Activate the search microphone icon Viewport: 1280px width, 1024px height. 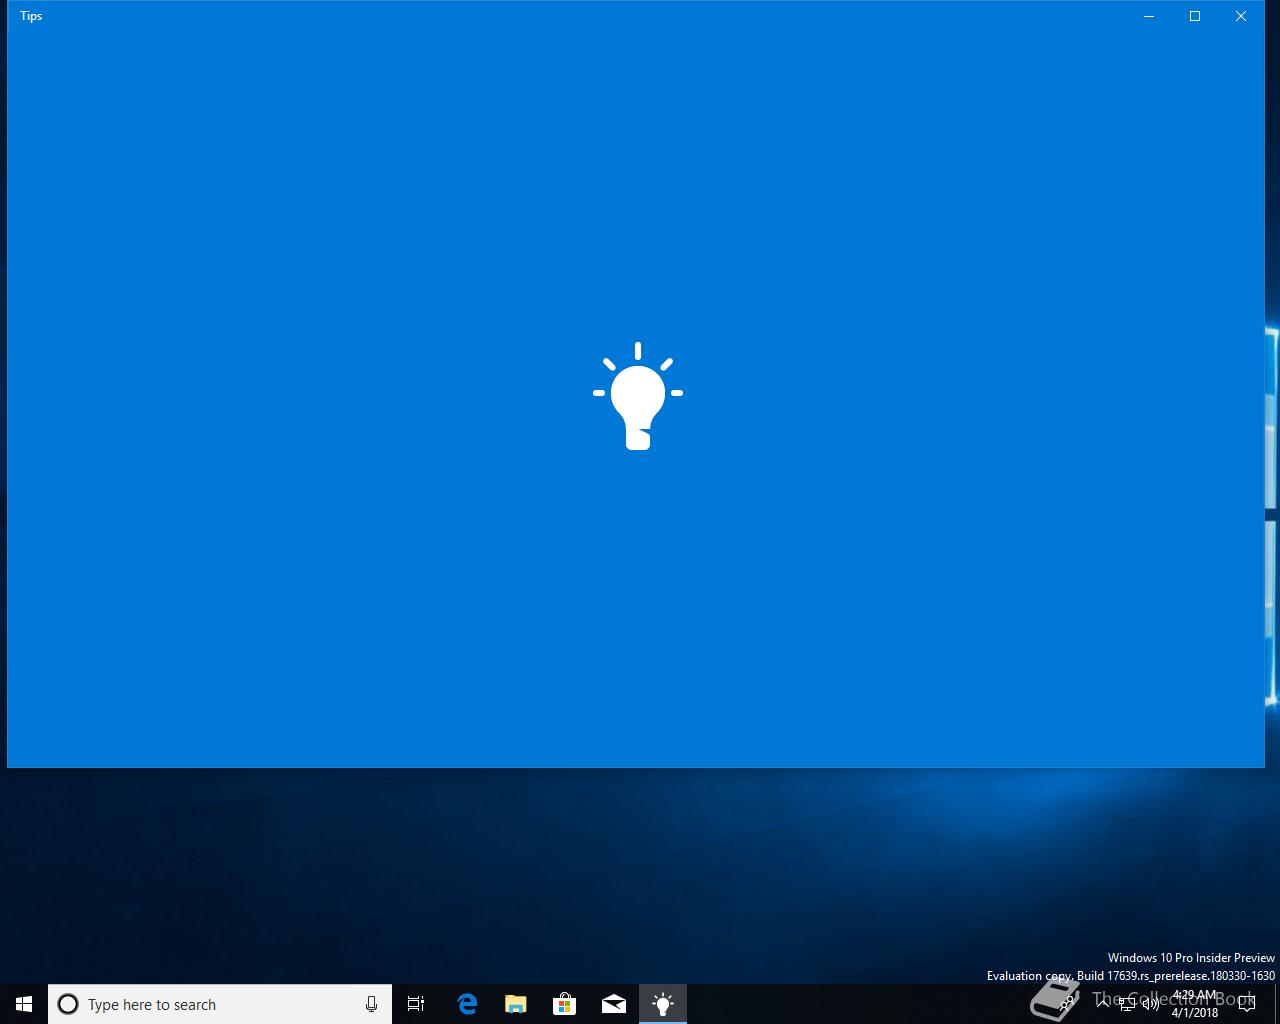(x=371, y=1004)
